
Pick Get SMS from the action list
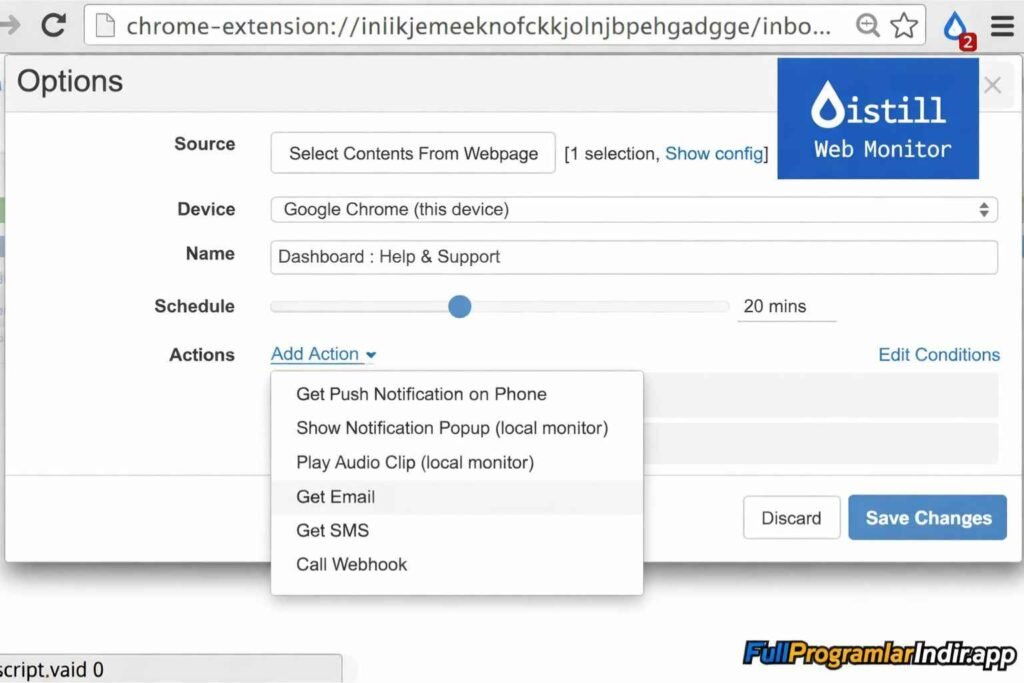click(332, 530)
